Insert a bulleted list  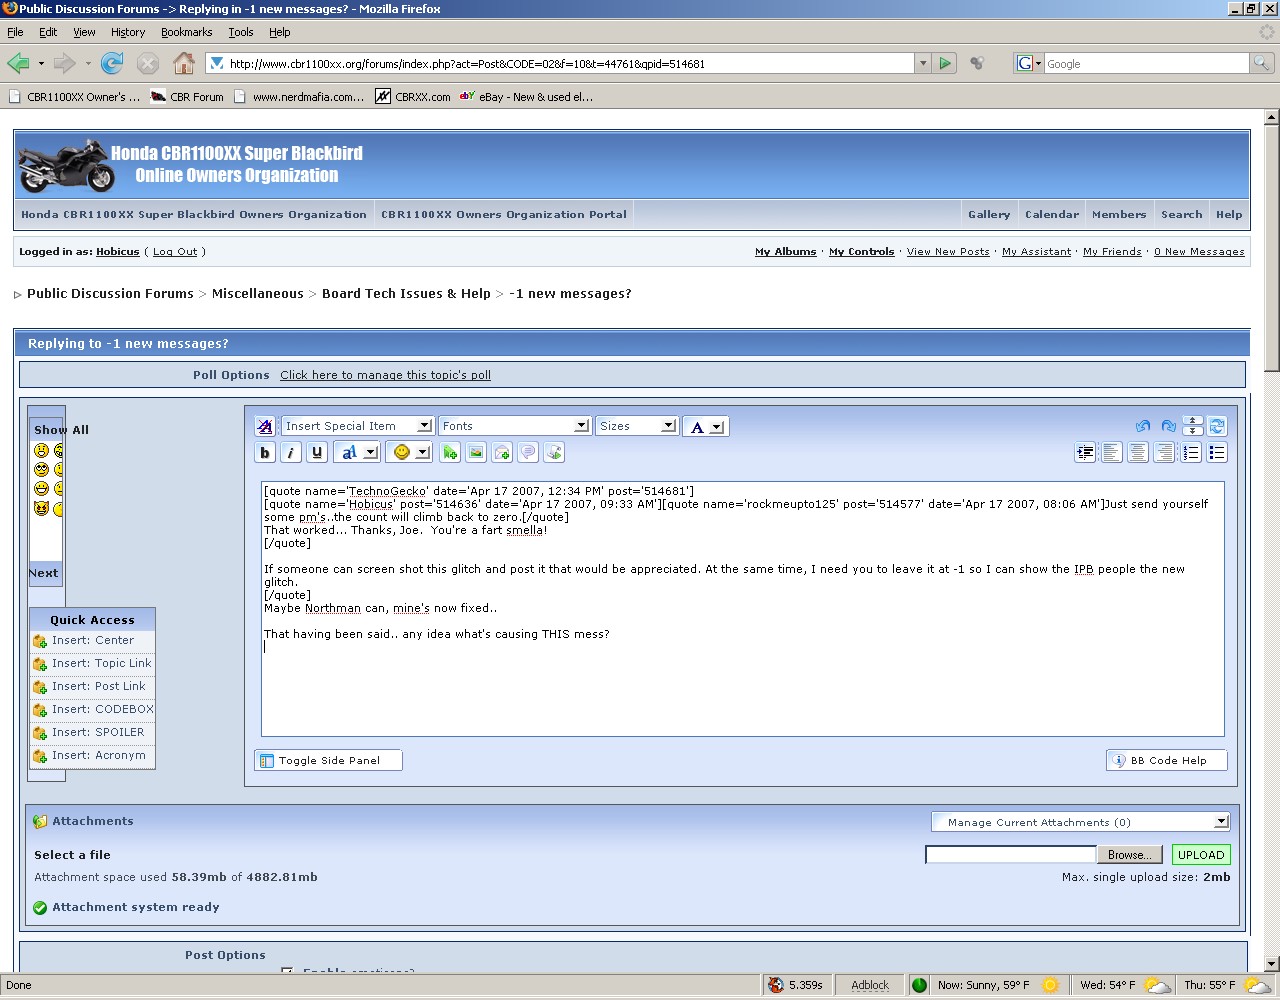1217,453
